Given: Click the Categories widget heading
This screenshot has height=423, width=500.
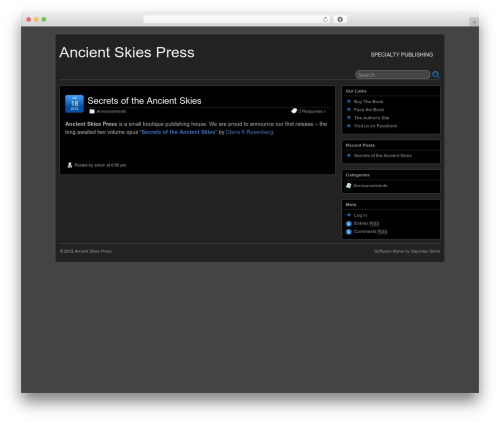Looking at the screenshot, I should pos(357,175).
